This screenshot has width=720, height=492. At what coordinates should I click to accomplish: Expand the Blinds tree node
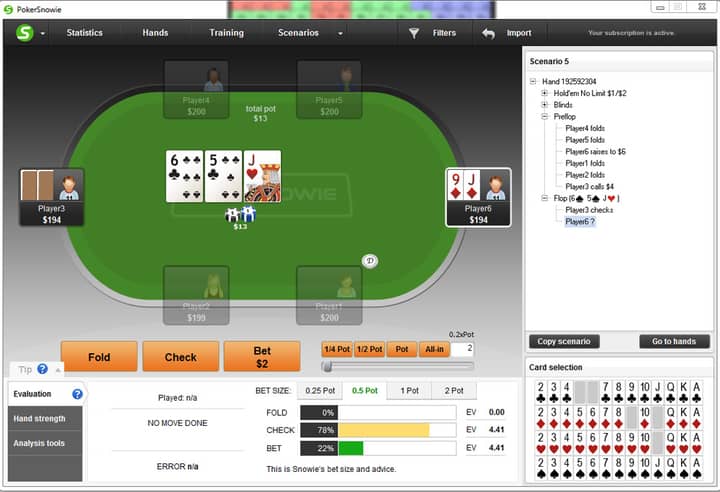(545, 105)
